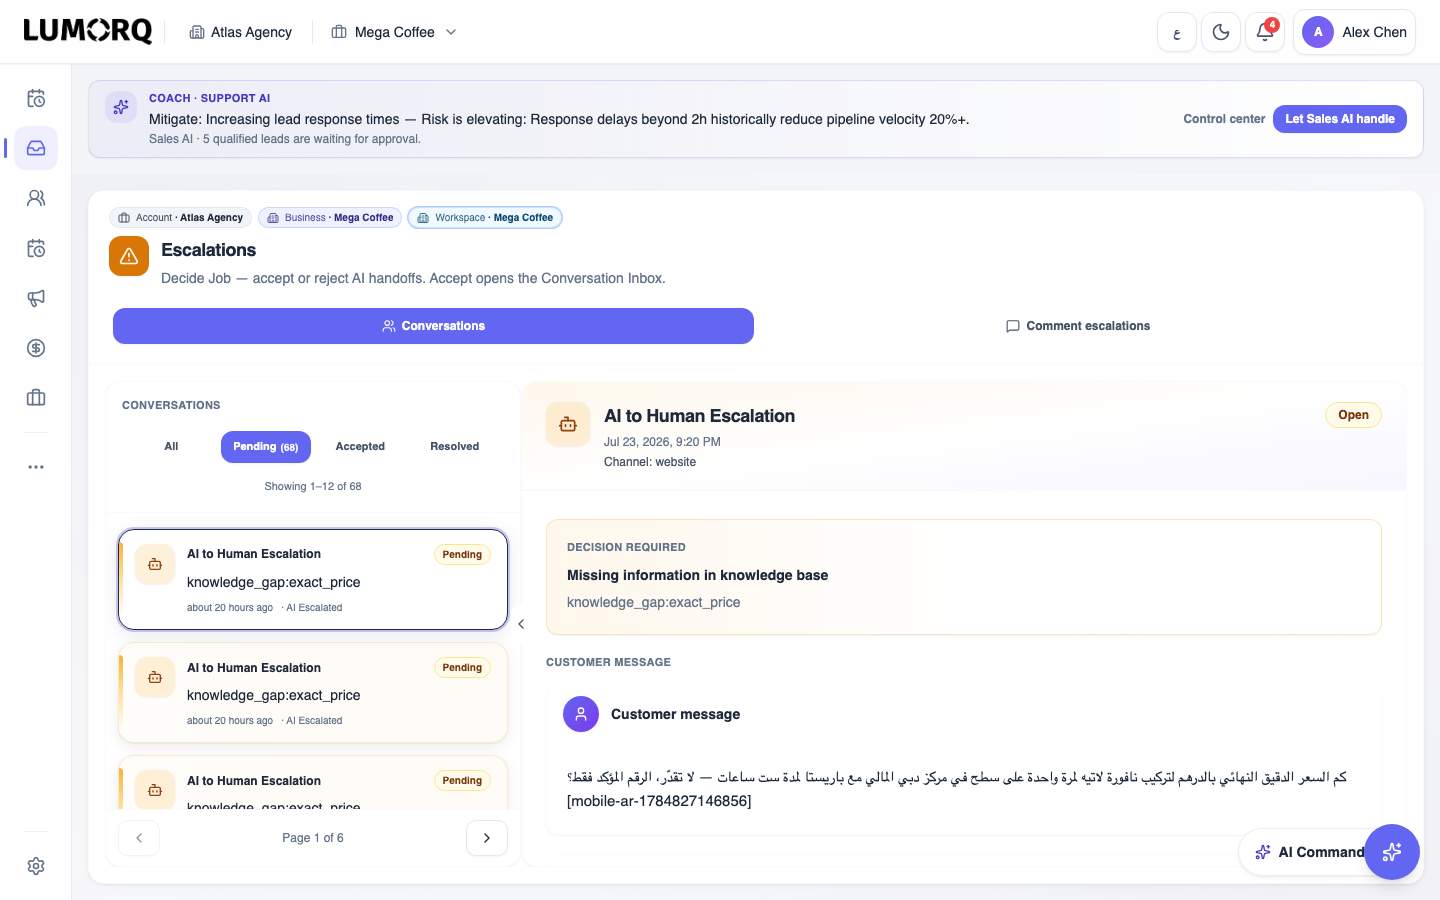This screenshot has width=1440, height=900.
Task: Open notifications bell with 4 badge
Action: (x=1265, y=32)
